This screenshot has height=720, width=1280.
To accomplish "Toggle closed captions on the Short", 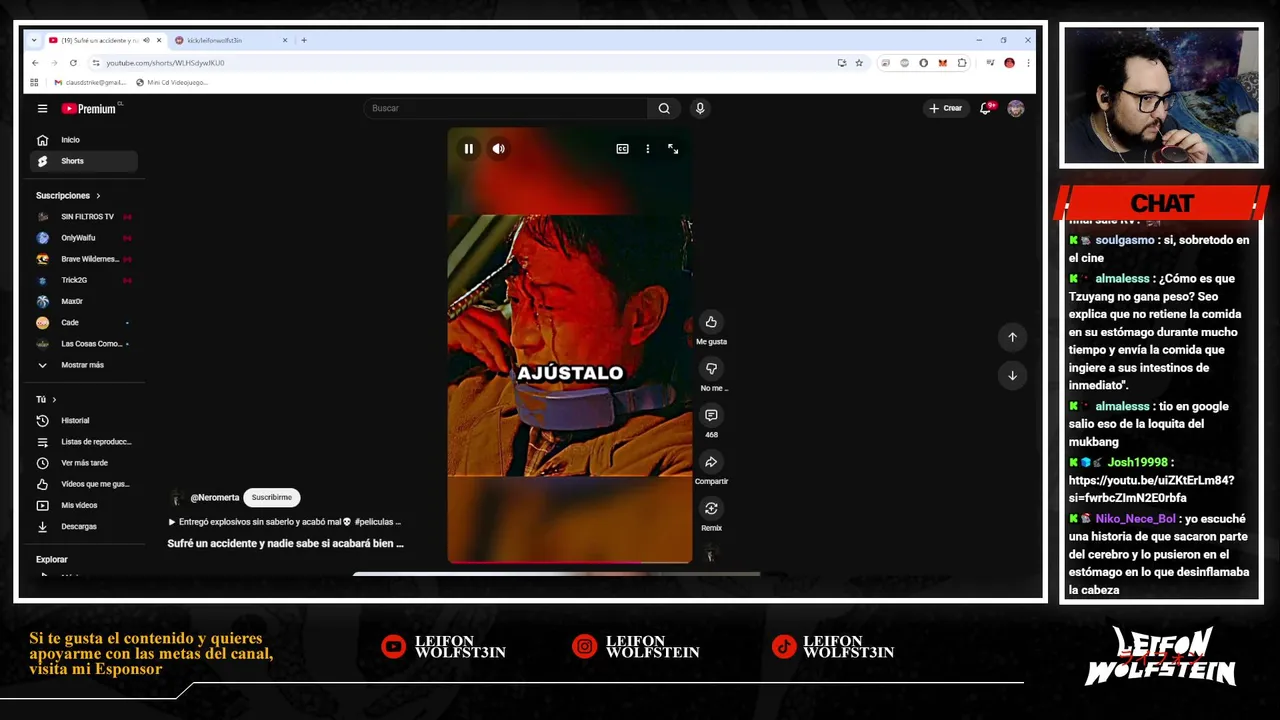I will (x=622, y=149).
